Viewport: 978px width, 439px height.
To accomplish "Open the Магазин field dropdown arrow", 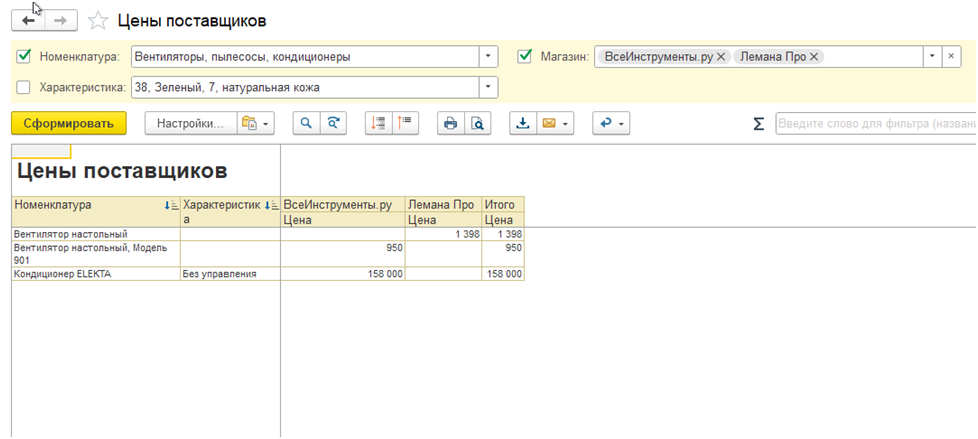I will 932,57.
